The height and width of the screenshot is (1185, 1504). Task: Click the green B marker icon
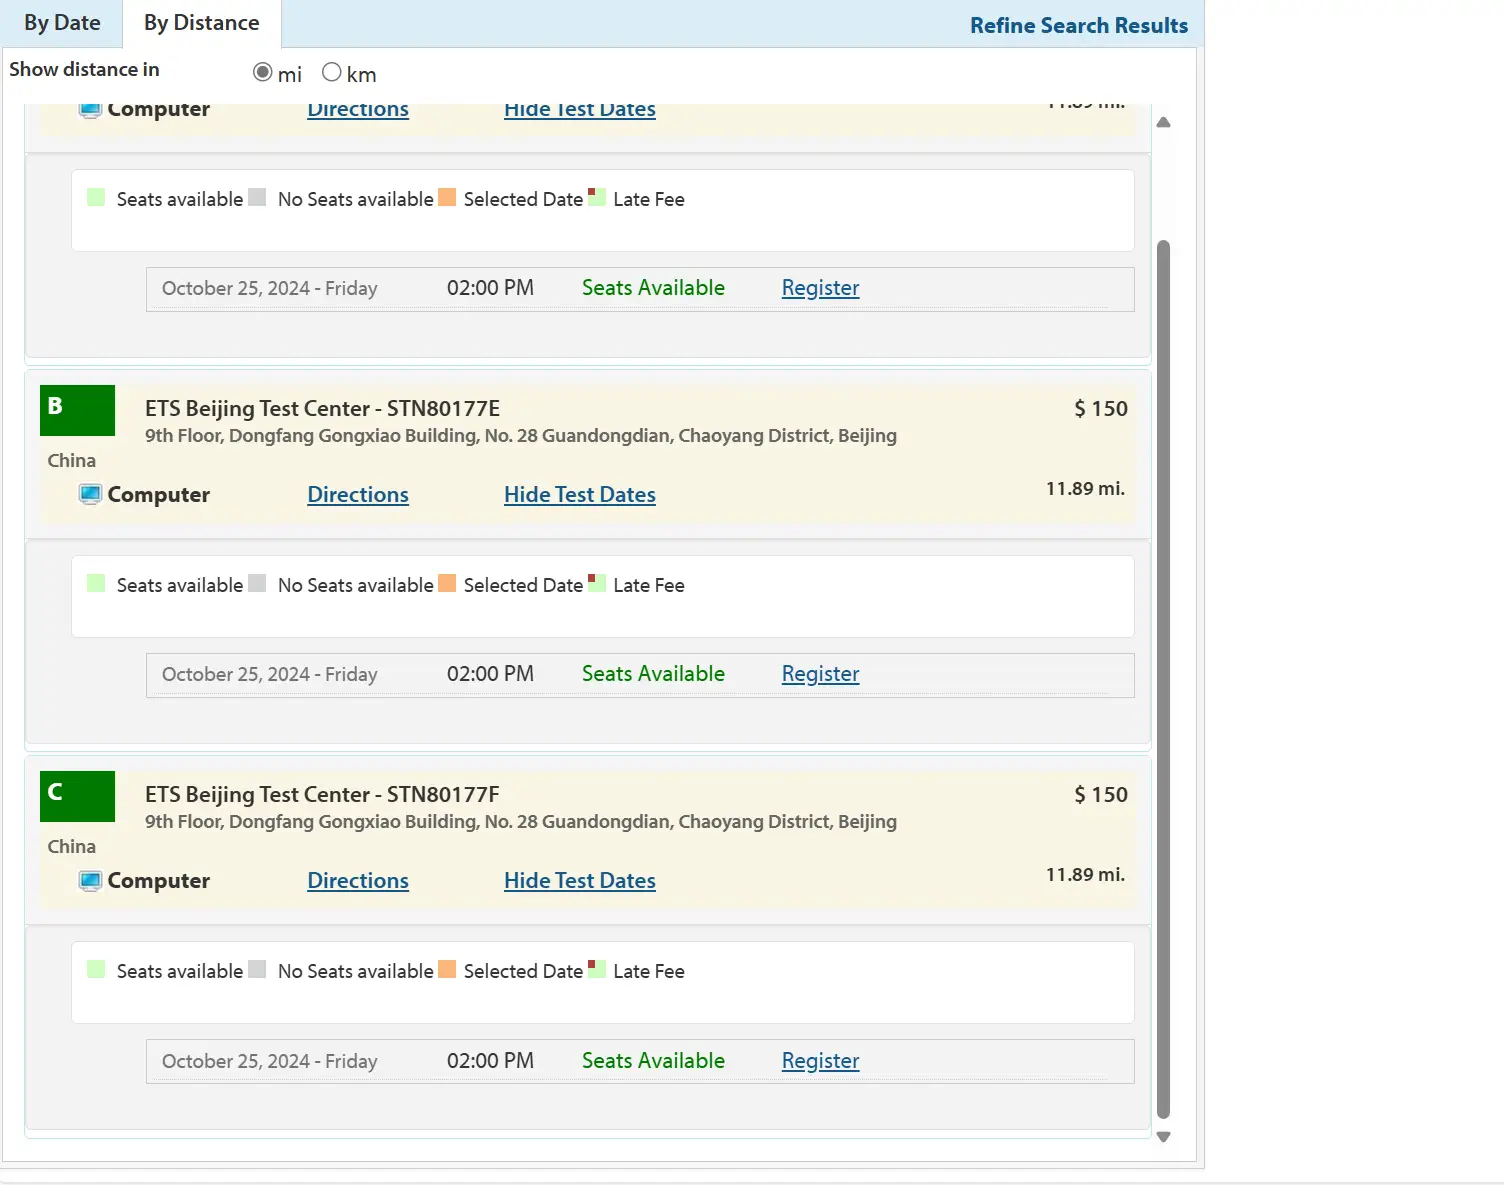coord(77,410)
